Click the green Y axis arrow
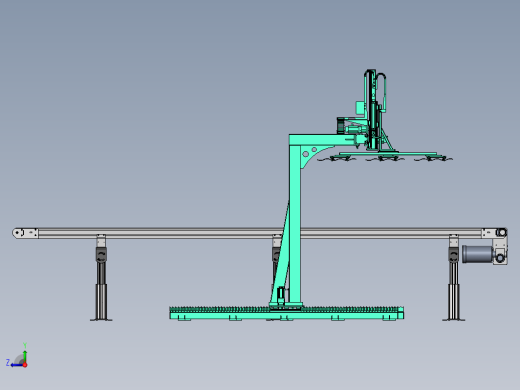 pos(25,356)
